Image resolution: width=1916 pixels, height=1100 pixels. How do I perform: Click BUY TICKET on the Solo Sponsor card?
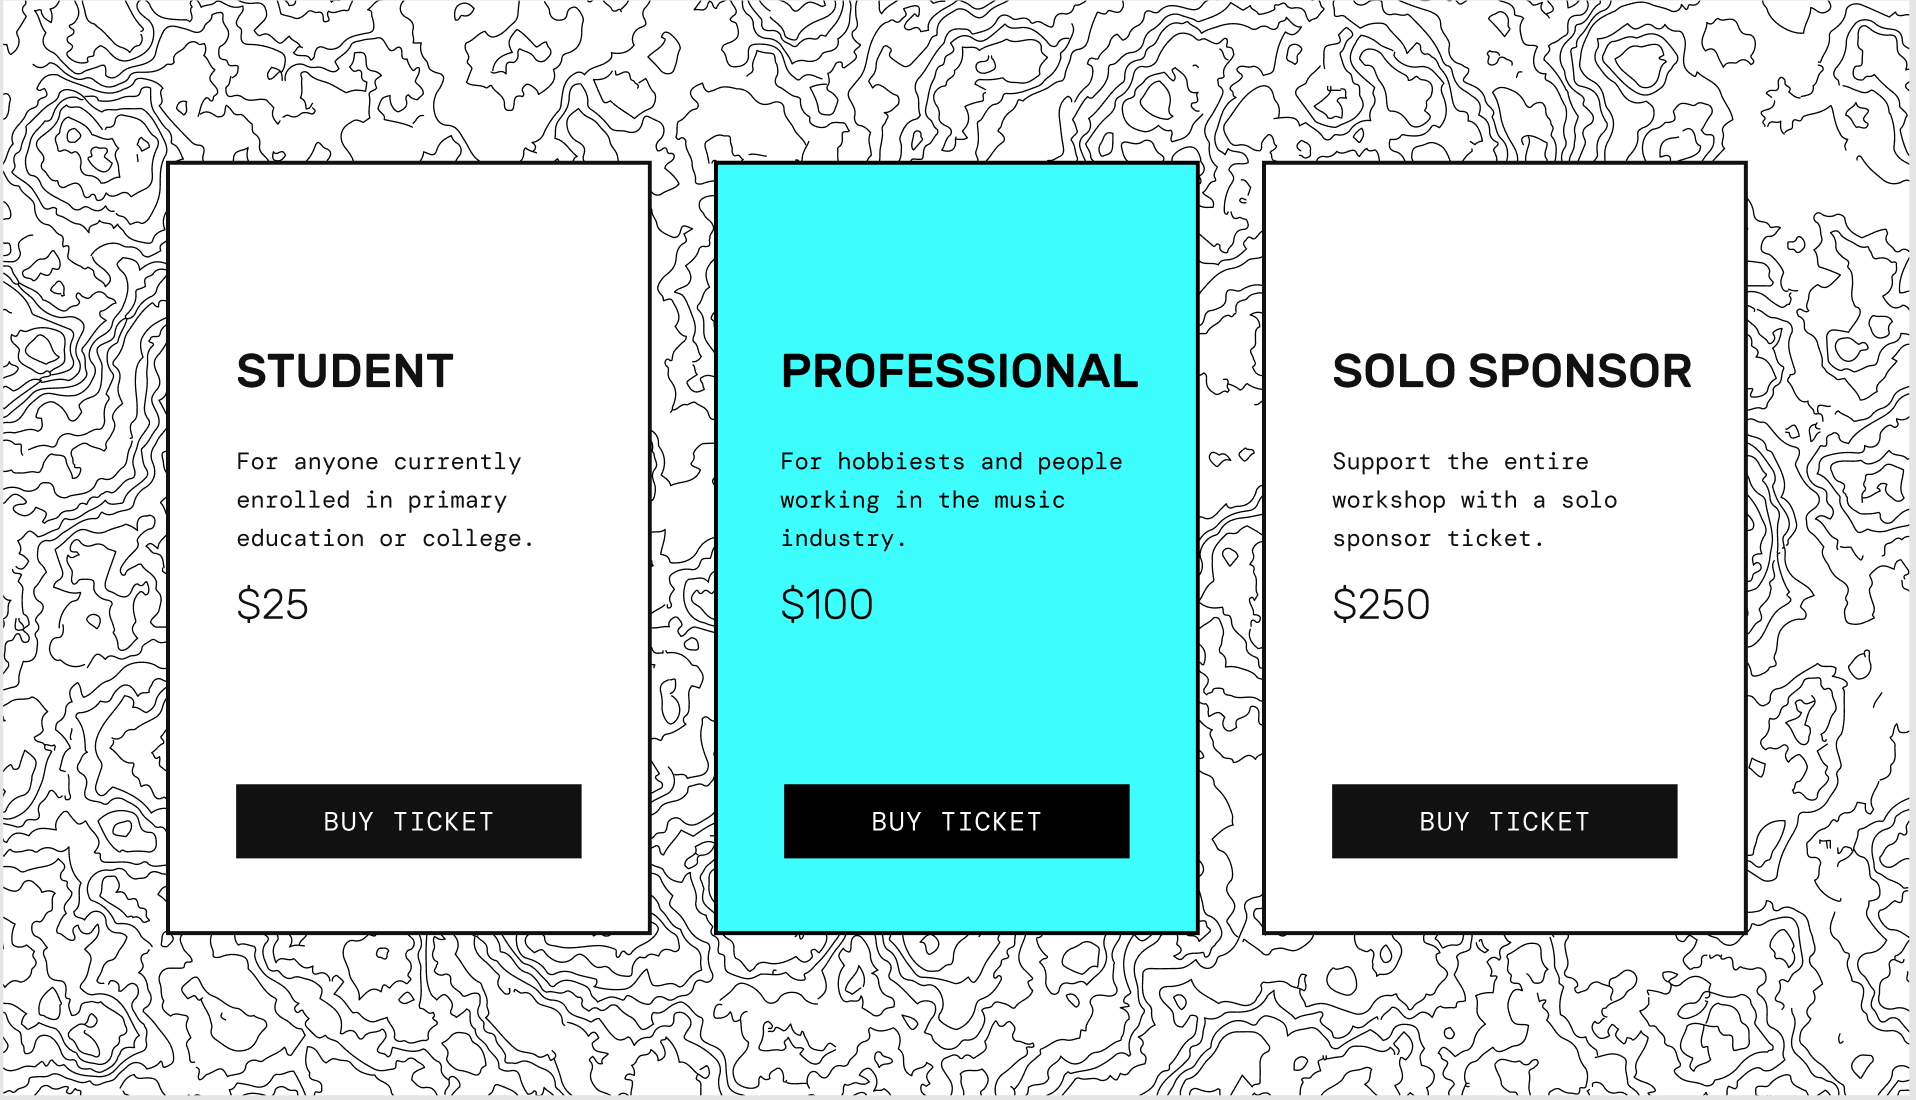(1503, 821)
